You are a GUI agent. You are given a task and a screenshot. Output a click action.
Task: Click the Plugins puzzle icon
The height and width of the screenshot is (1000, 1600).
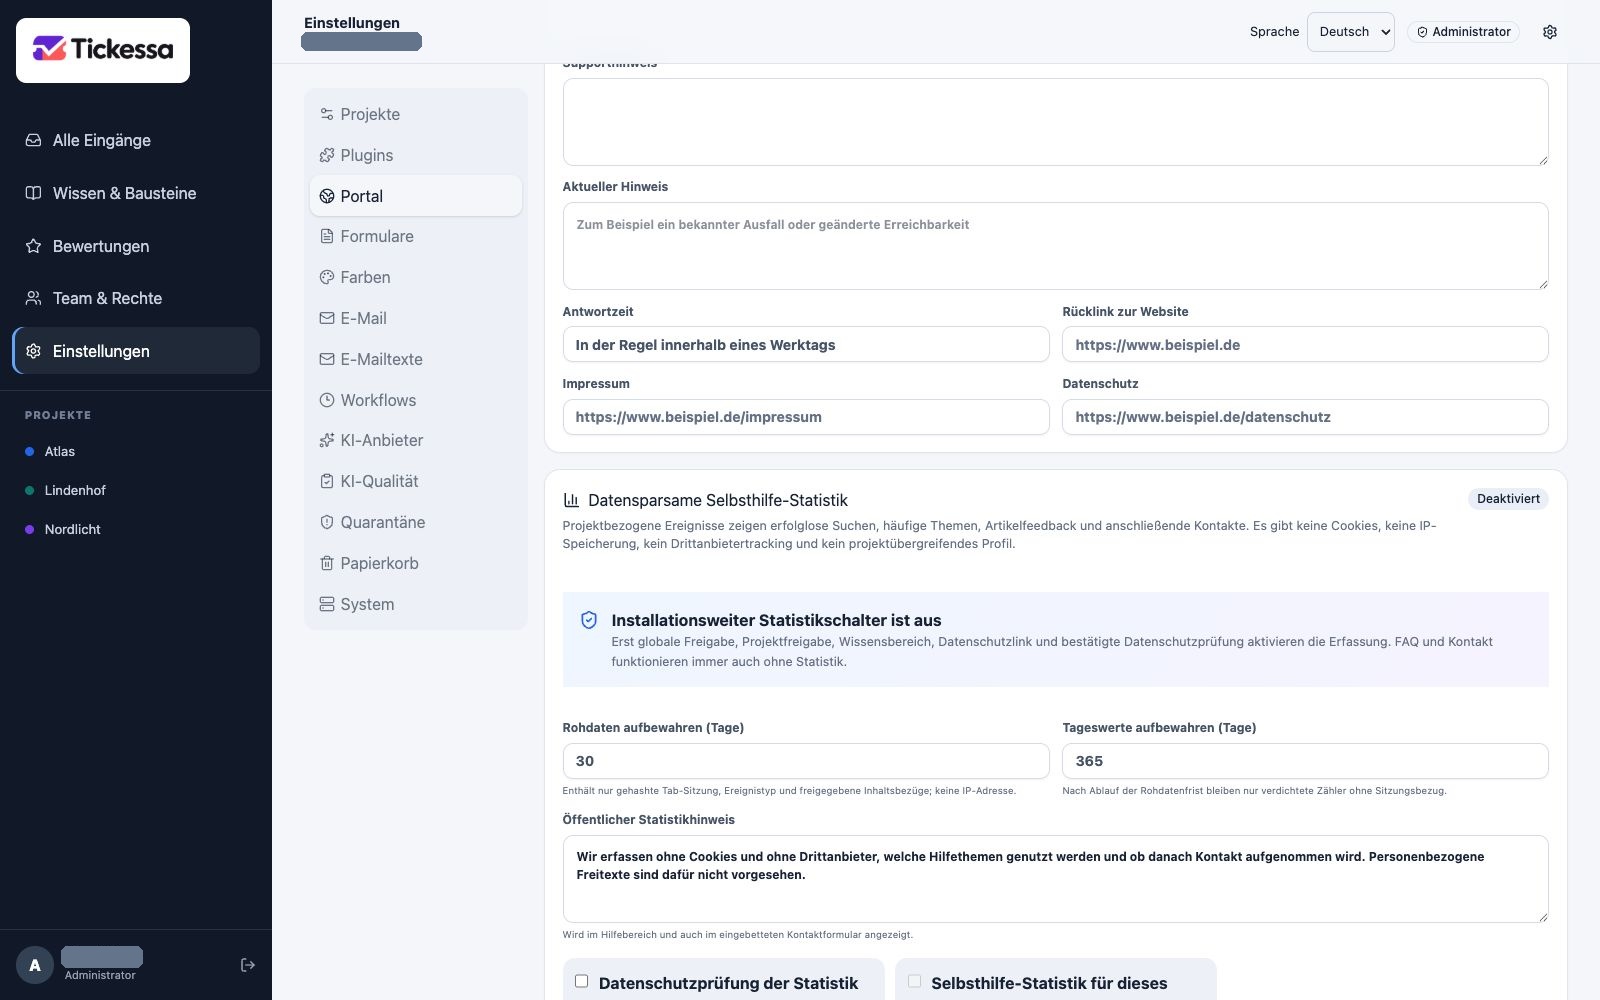[x=327, y=155]
